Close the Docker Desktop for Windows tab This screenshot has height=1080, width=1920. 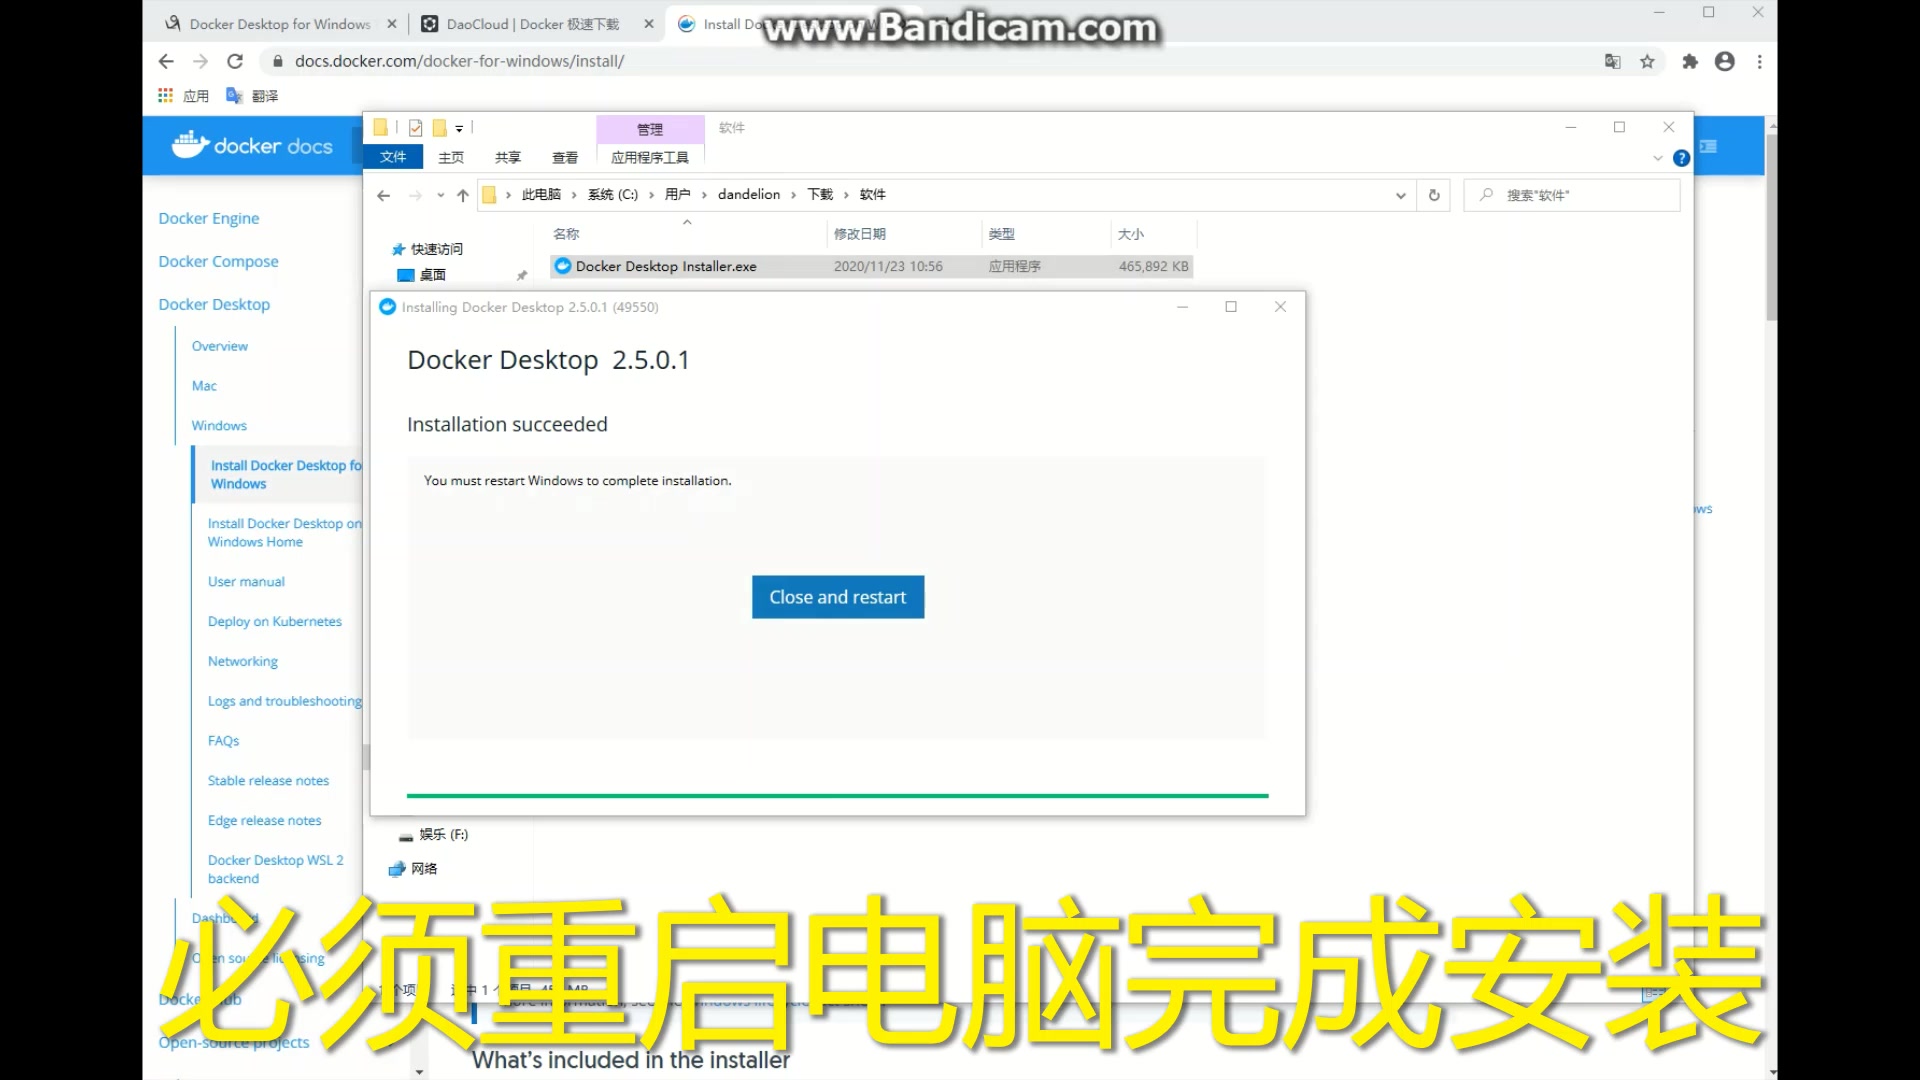tap(391, 24)
